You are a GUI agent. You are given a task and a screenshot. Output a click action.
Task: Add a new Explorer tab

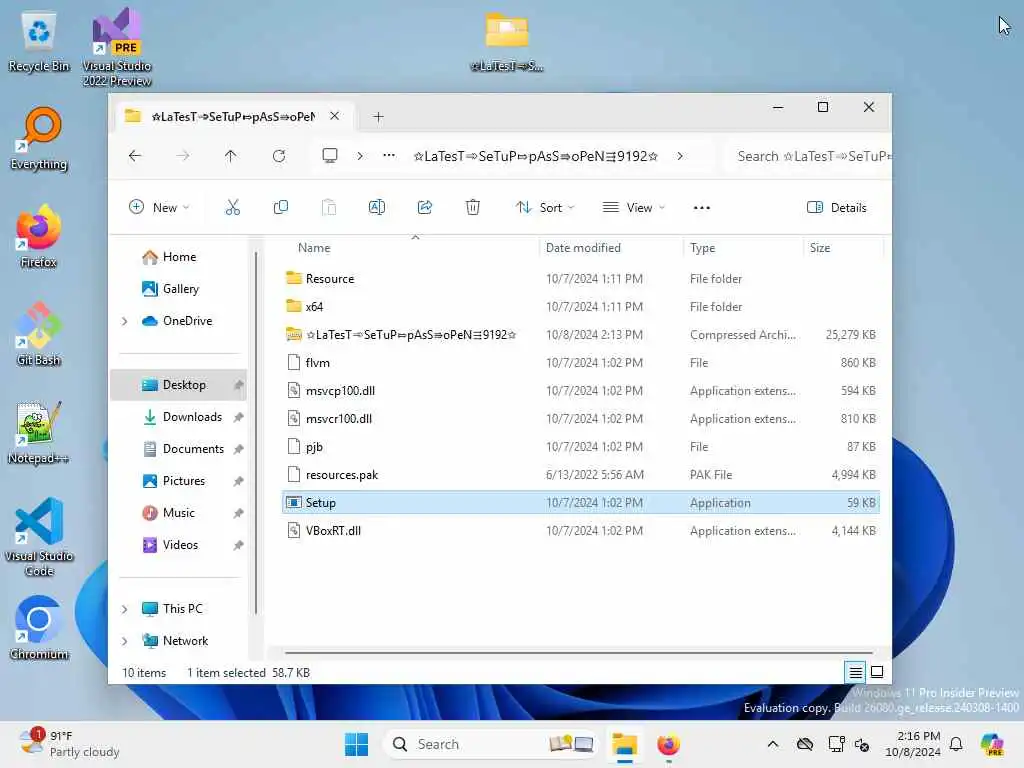378,117
